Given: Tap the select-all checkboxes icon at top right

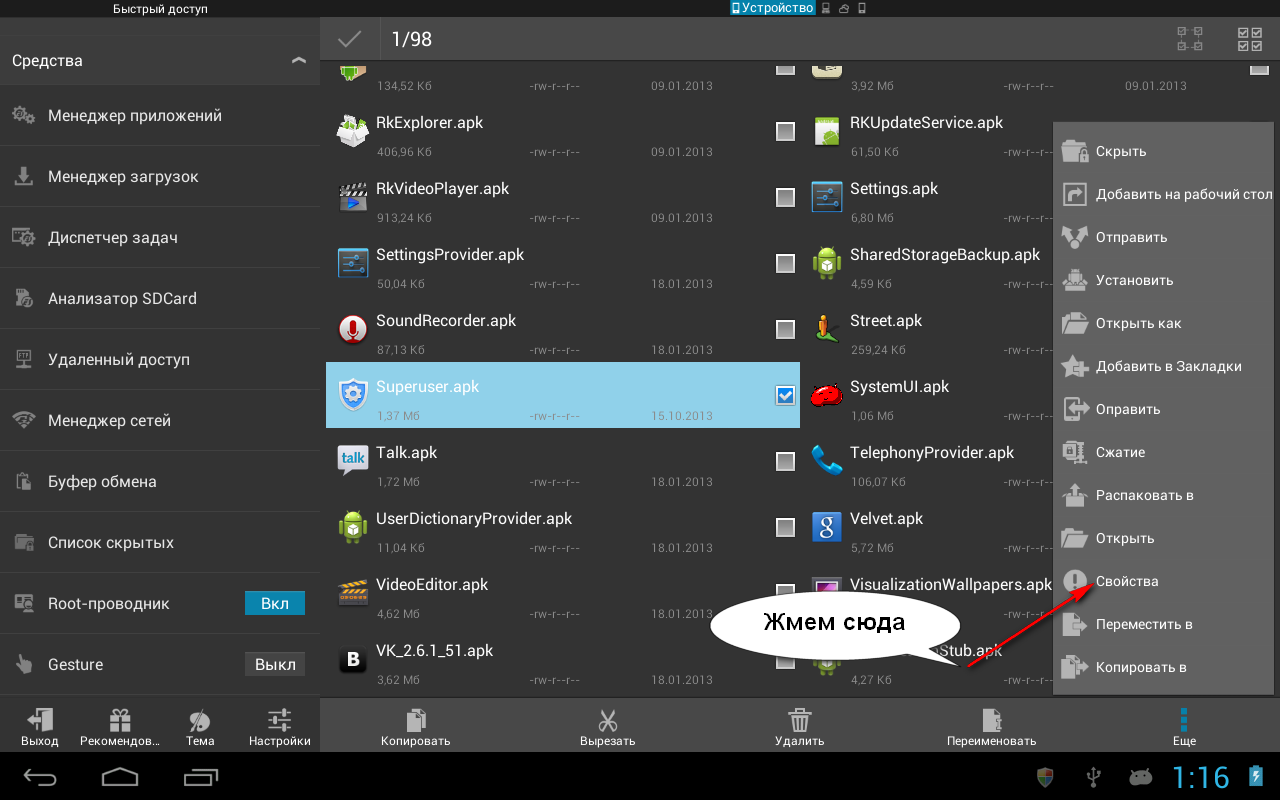Looking at the screenshot, I should (1250, 39).
